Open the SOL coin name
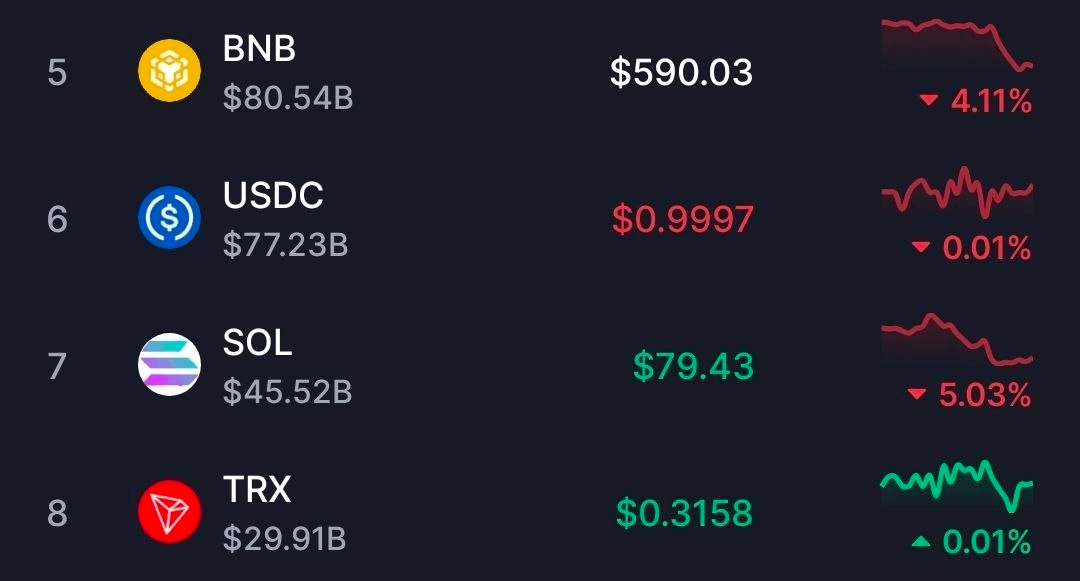The height and width of the screenshot is (581, 1080). (257, 343)
